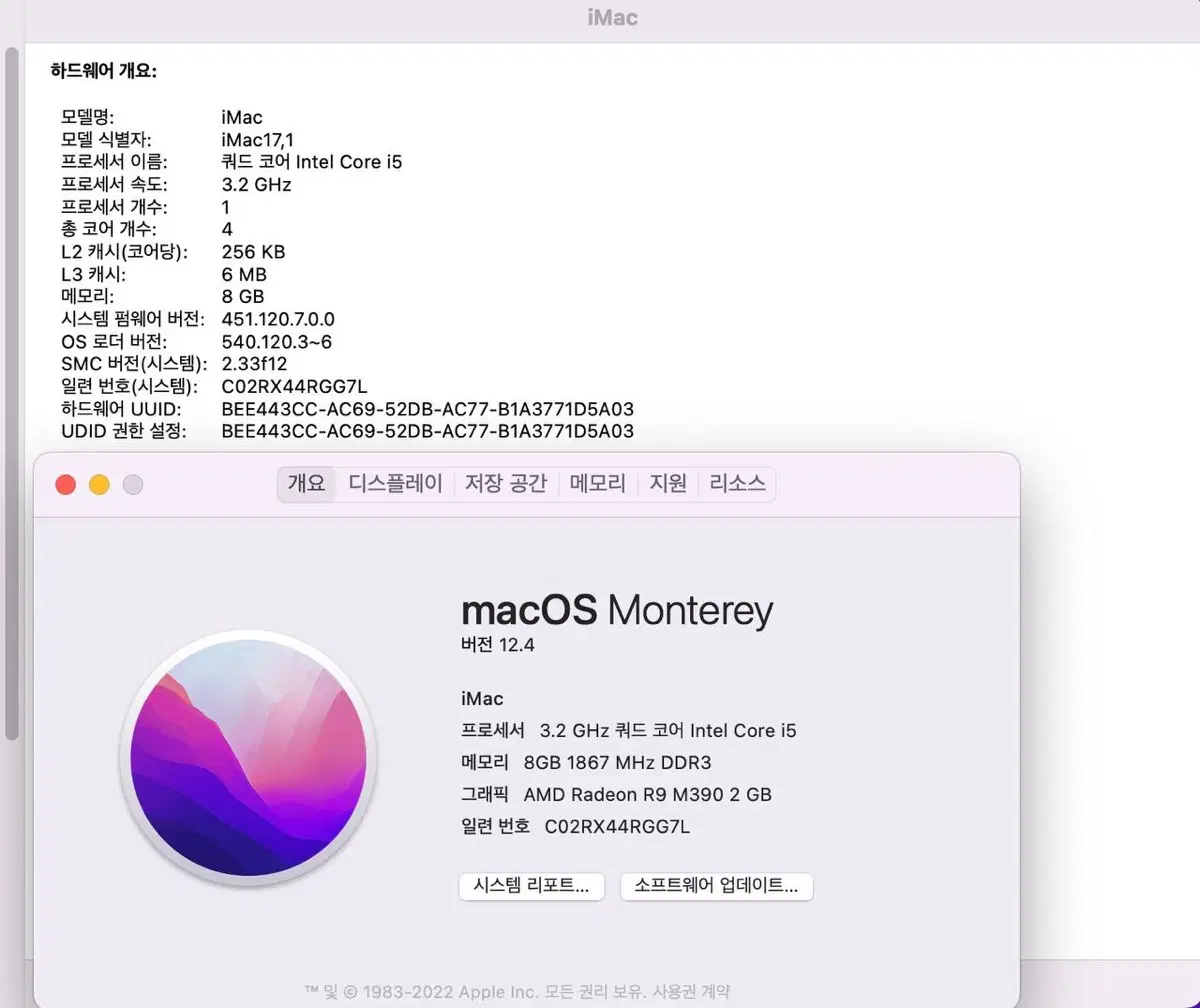1200x1008 pixels.
Task: Select firmware version 451.120.7.0.0
Action: coord(278,319)
